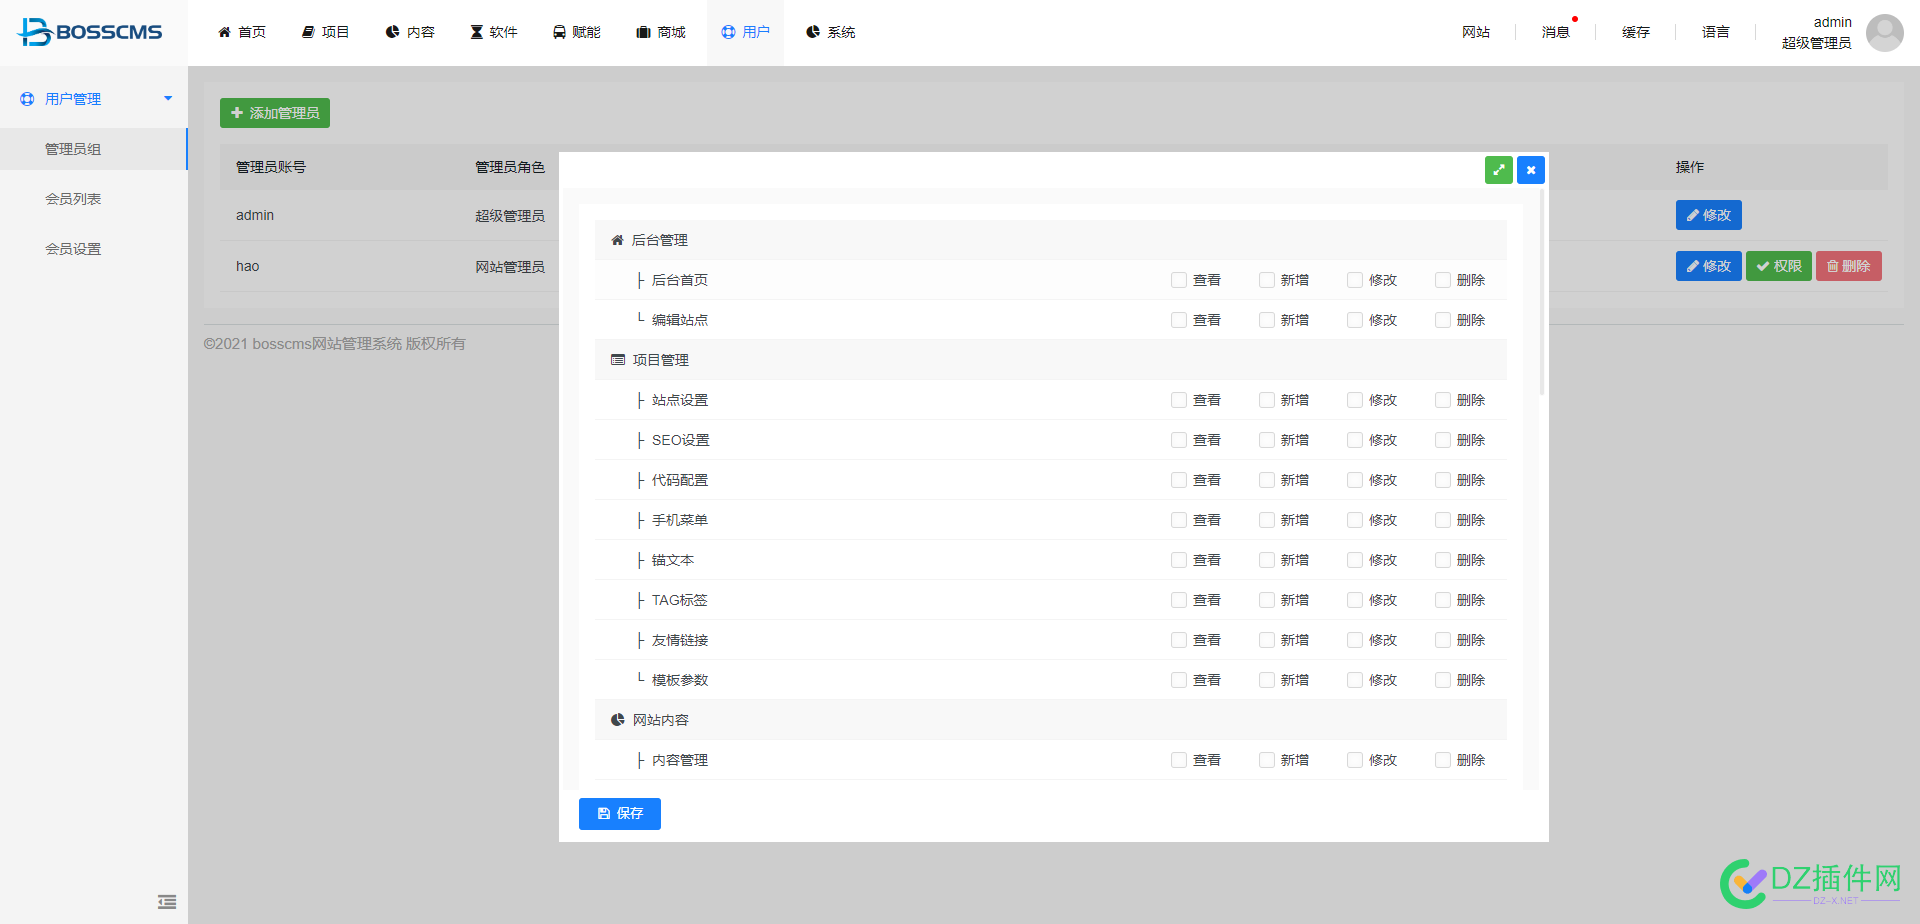1920x924 pixels.
Task: Click 删除 for the hao row
Action: 1849,266
